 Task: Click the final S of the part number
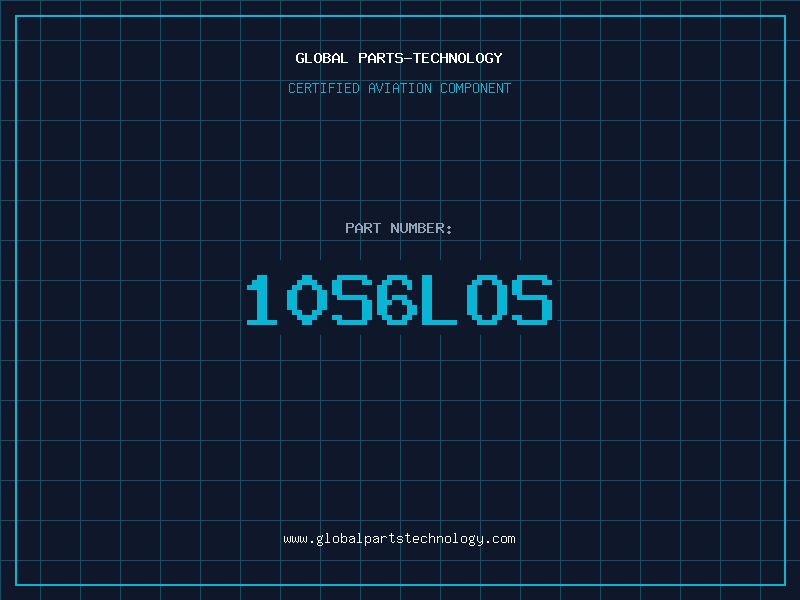533,299
